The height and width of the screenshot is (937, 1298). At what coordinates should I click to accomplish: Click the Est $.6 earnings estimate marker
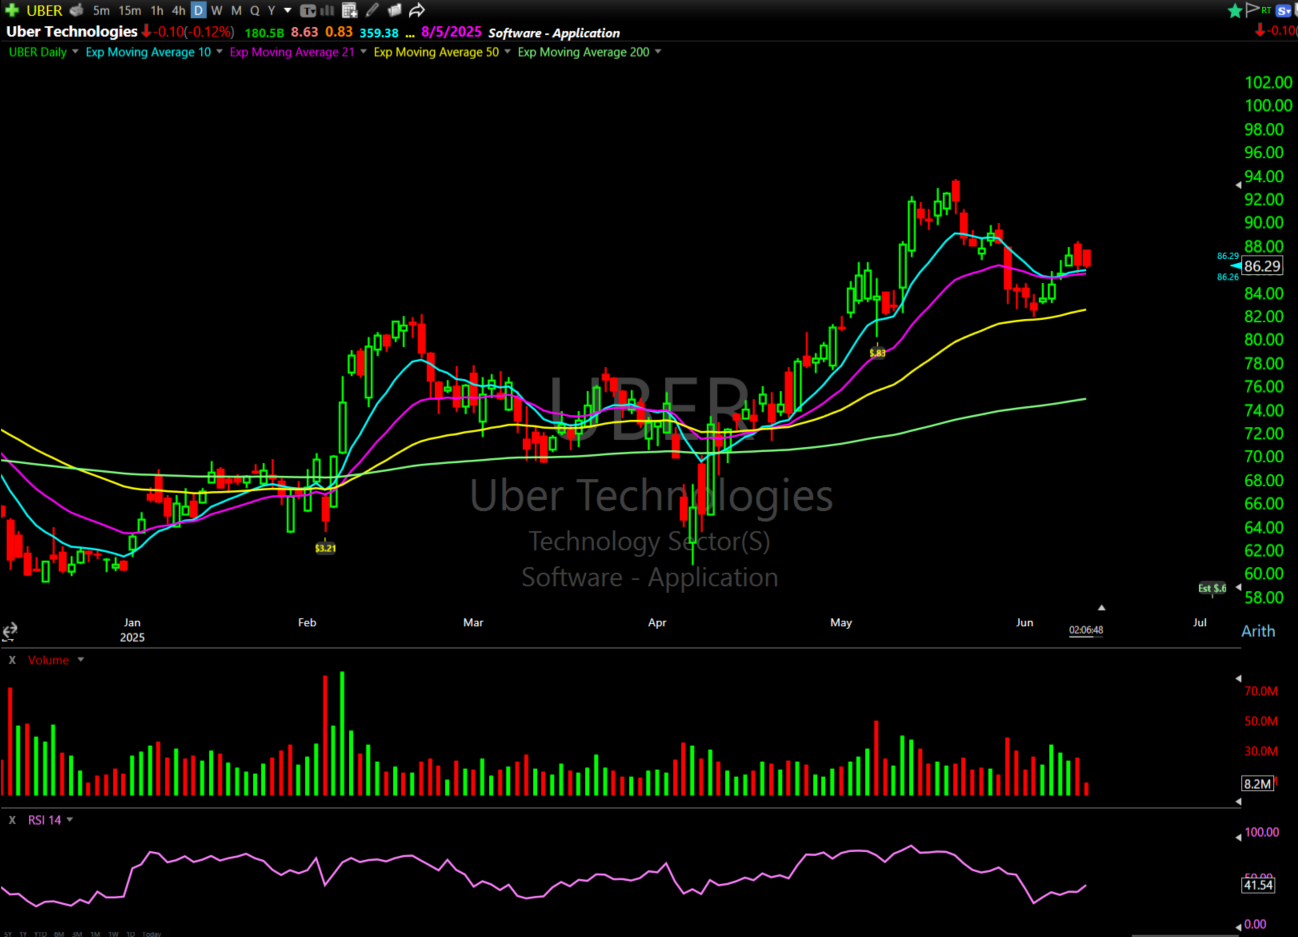(1212, 588)
